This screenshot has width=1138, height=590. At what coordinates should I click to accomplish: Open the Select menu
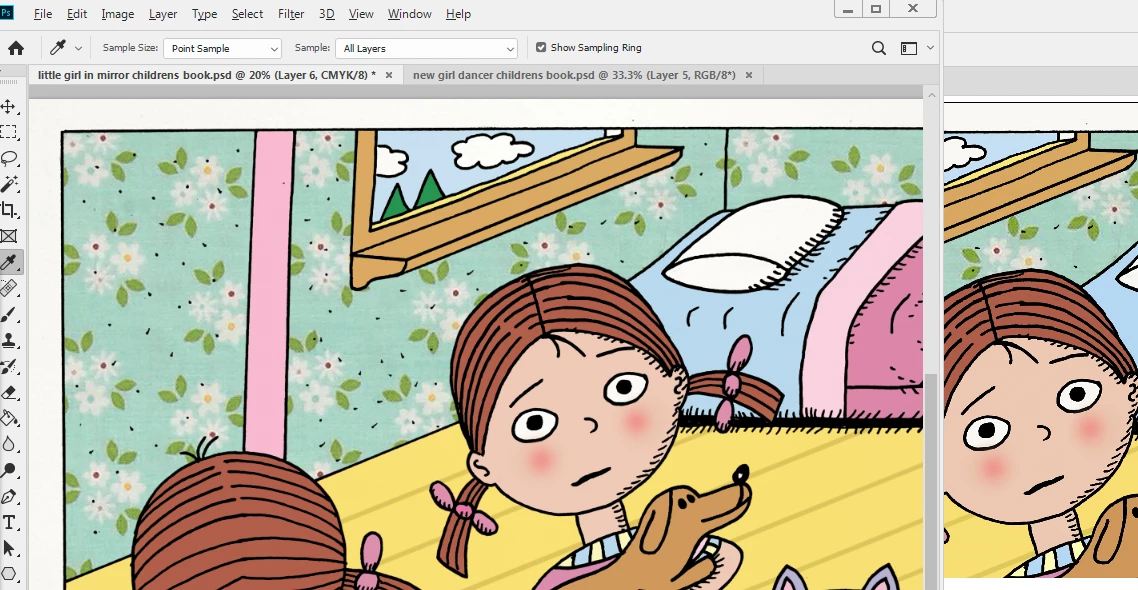247,14
